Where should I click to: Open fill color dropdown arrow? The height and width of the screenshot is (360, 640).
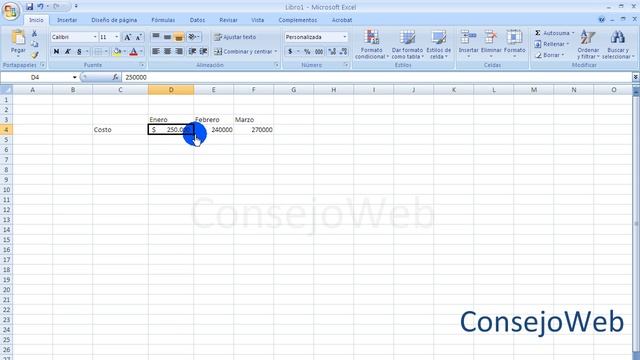(124, 51)
